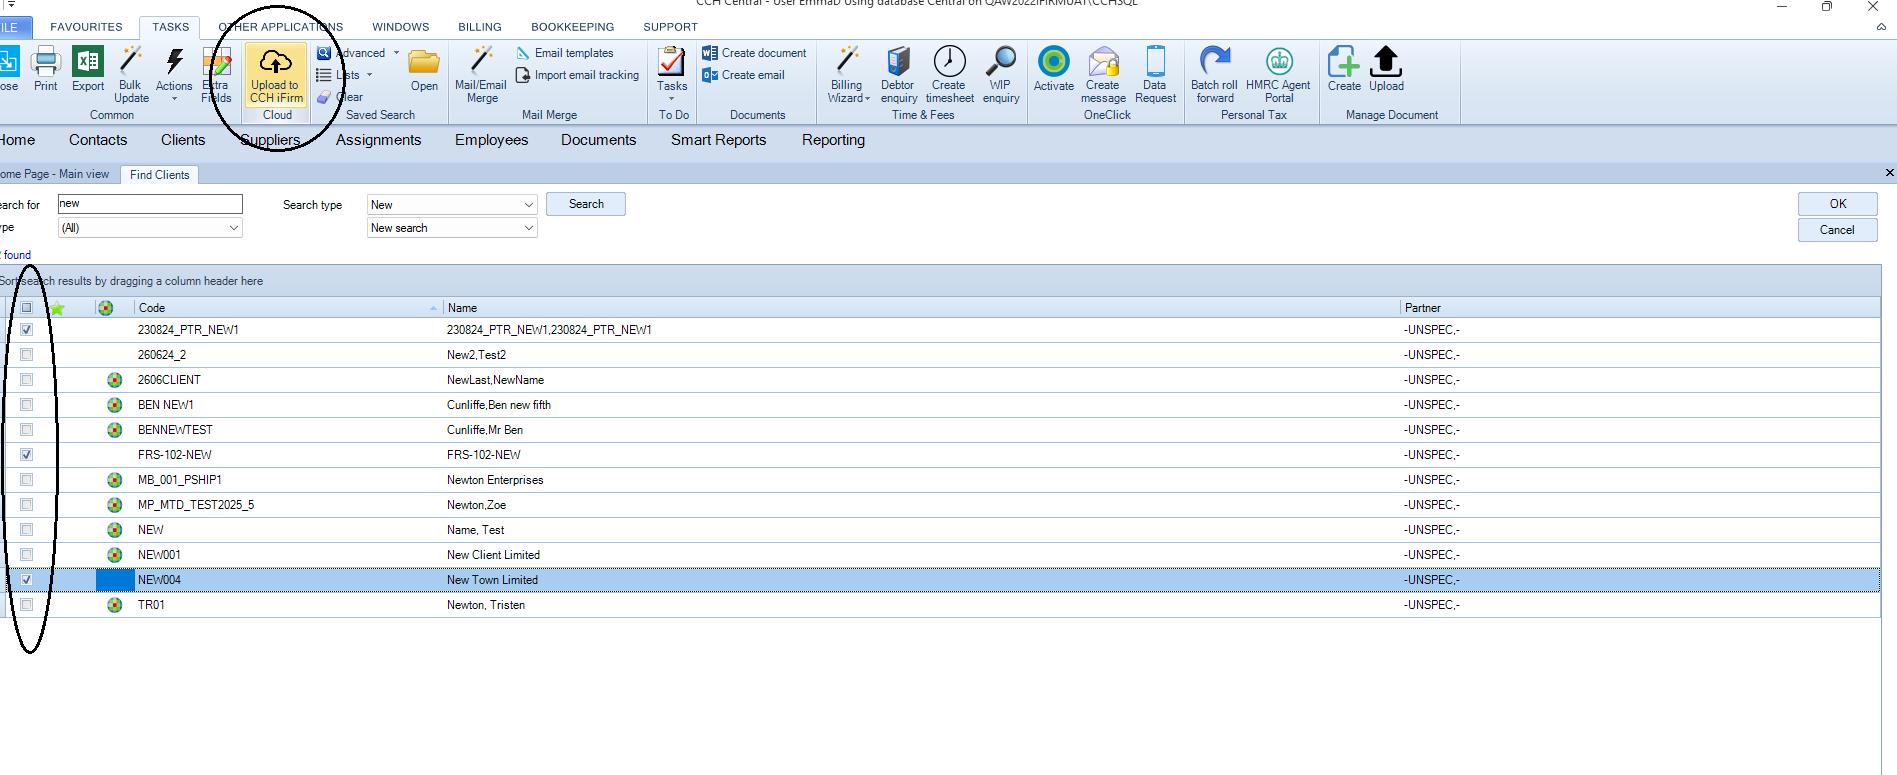The height and width of the screenshot is (775, 1897).
Task: Switch to the BILLING ribbon tab
Action: [x=480, y=27]
